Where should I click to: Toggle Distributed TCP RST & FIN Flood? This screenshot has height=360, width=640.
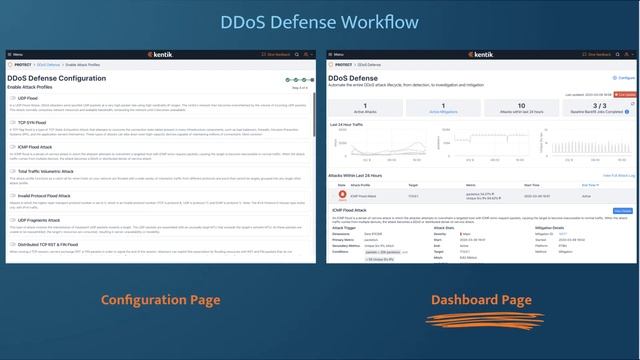tap(13, 244)
